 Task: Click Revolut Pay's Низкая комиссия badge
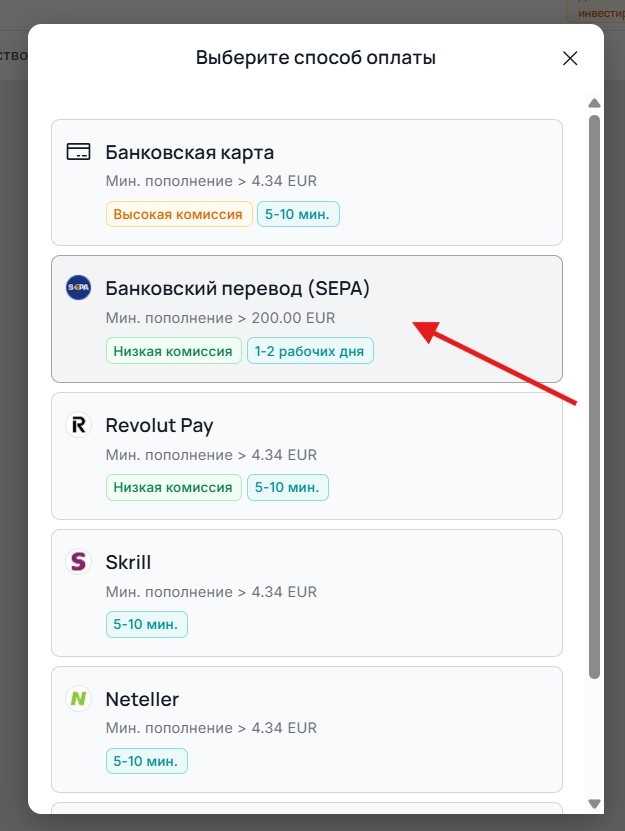coord(173,488)
